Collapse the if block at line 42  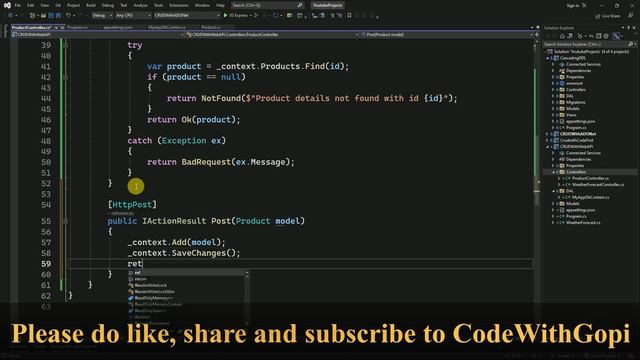pos(66,77)
